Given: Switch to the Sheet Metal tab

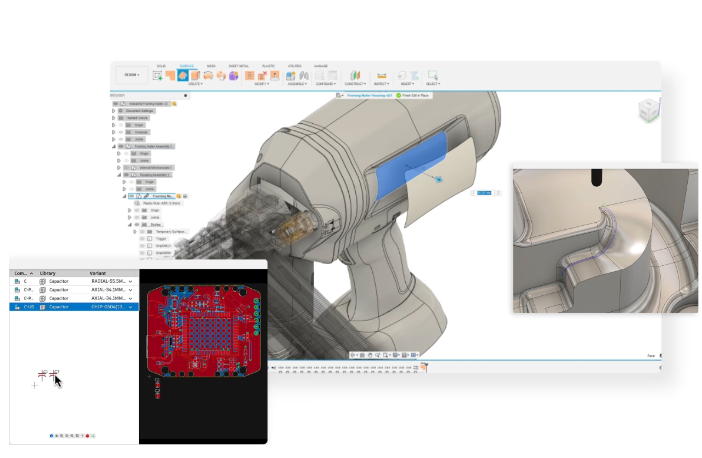Looking at the screenshot, I should 238,66.
